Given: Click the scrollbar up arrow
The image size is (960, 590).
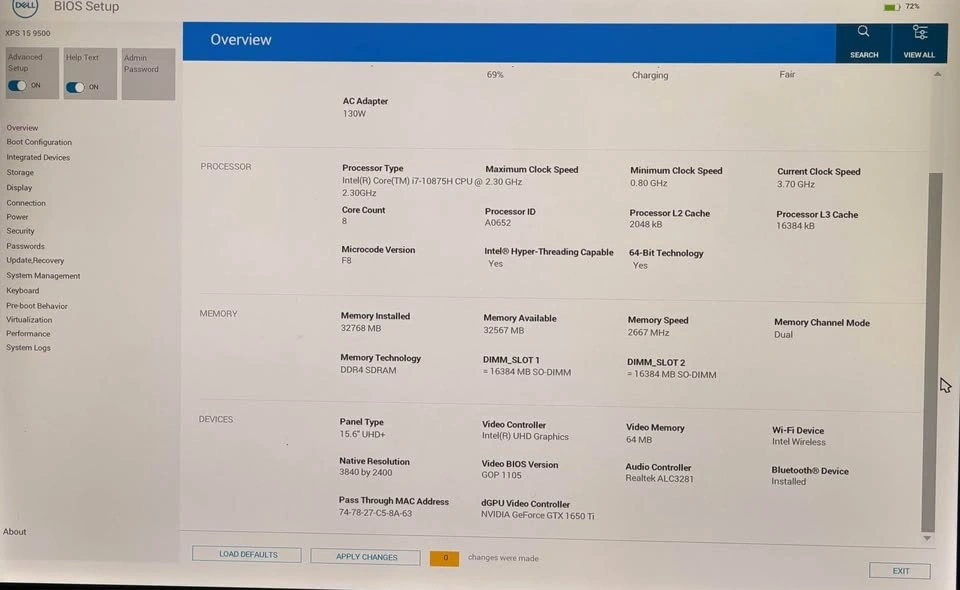Looking at the screenshot, I should click(936, 74).
